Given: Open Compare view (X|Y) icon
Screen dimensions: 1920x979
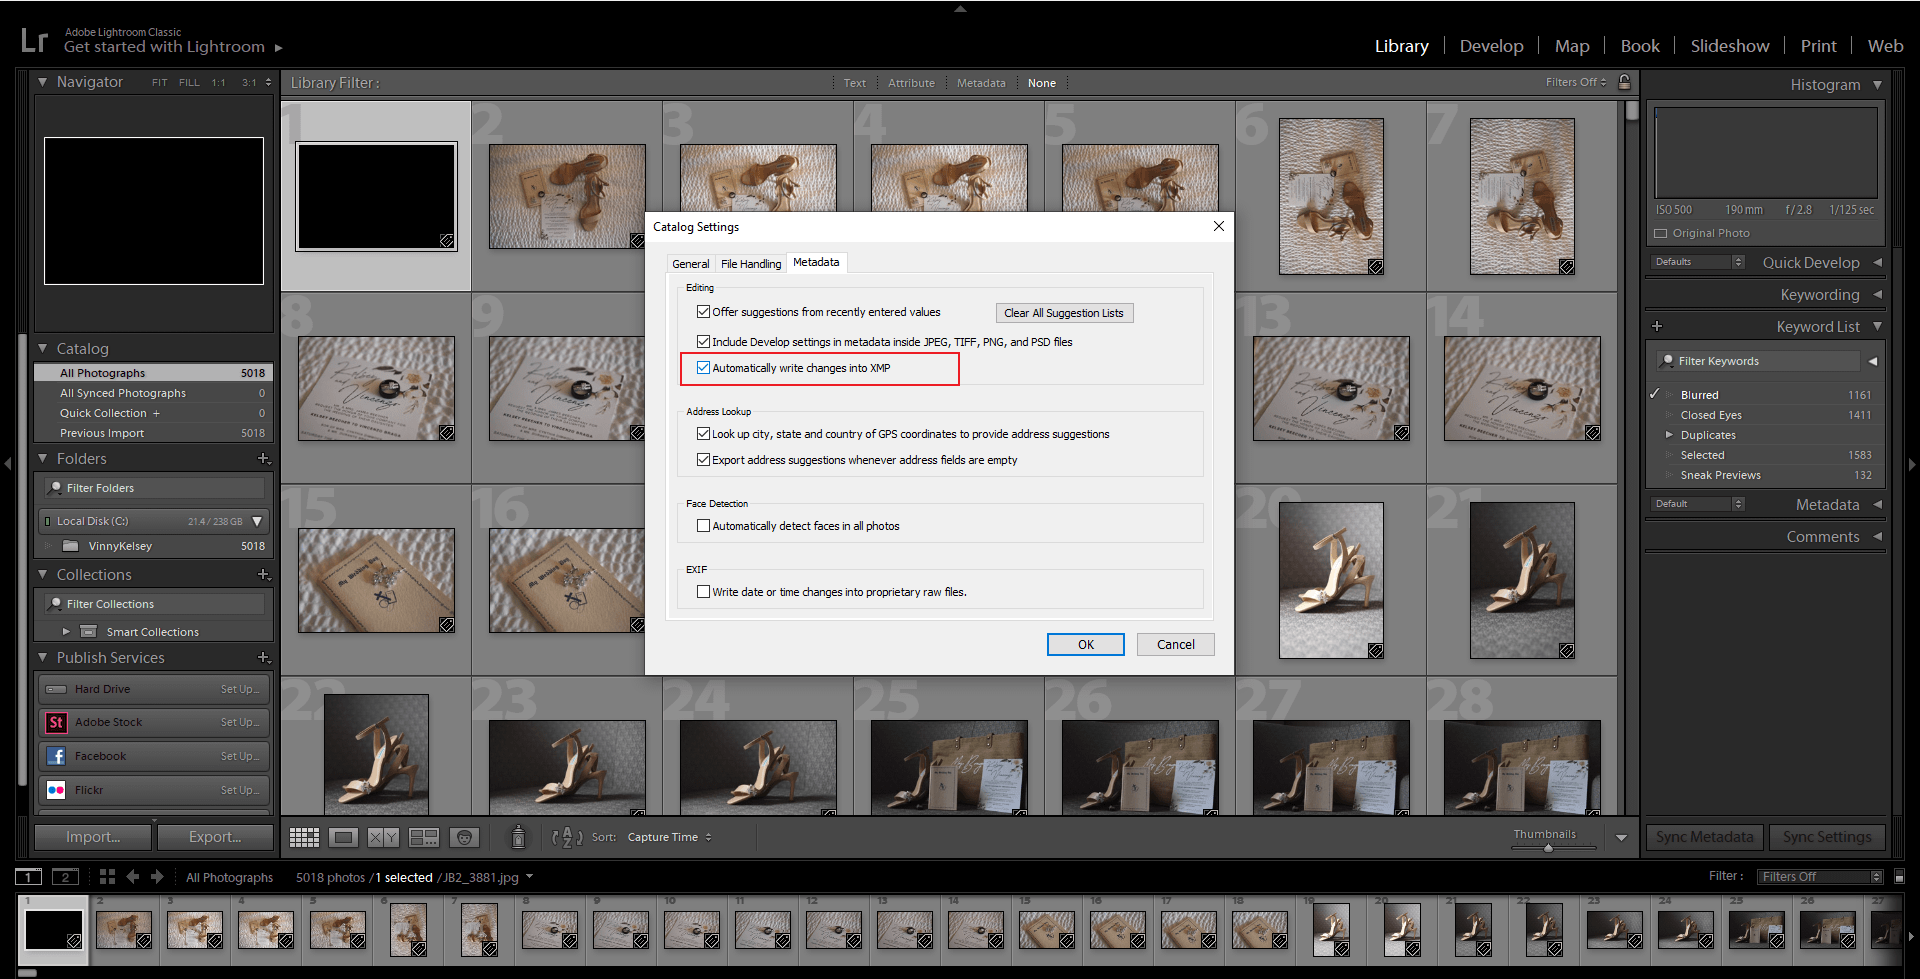Looking at the screenshot, I should point(383,837).
